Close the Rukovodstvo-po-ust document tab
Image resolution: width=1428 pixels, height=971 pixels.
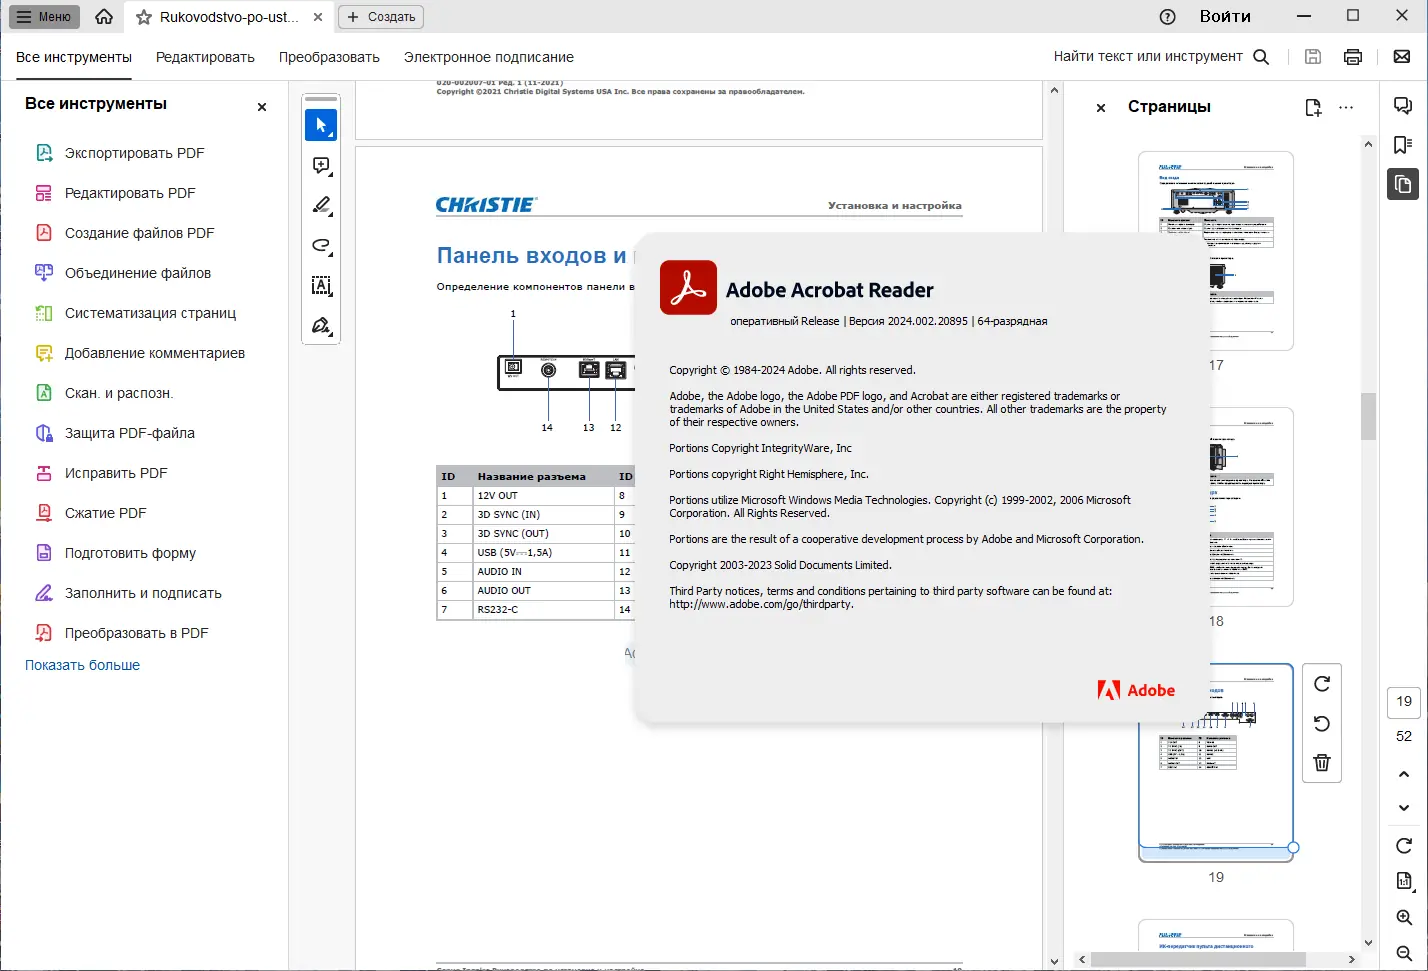[x=318, y=17]
